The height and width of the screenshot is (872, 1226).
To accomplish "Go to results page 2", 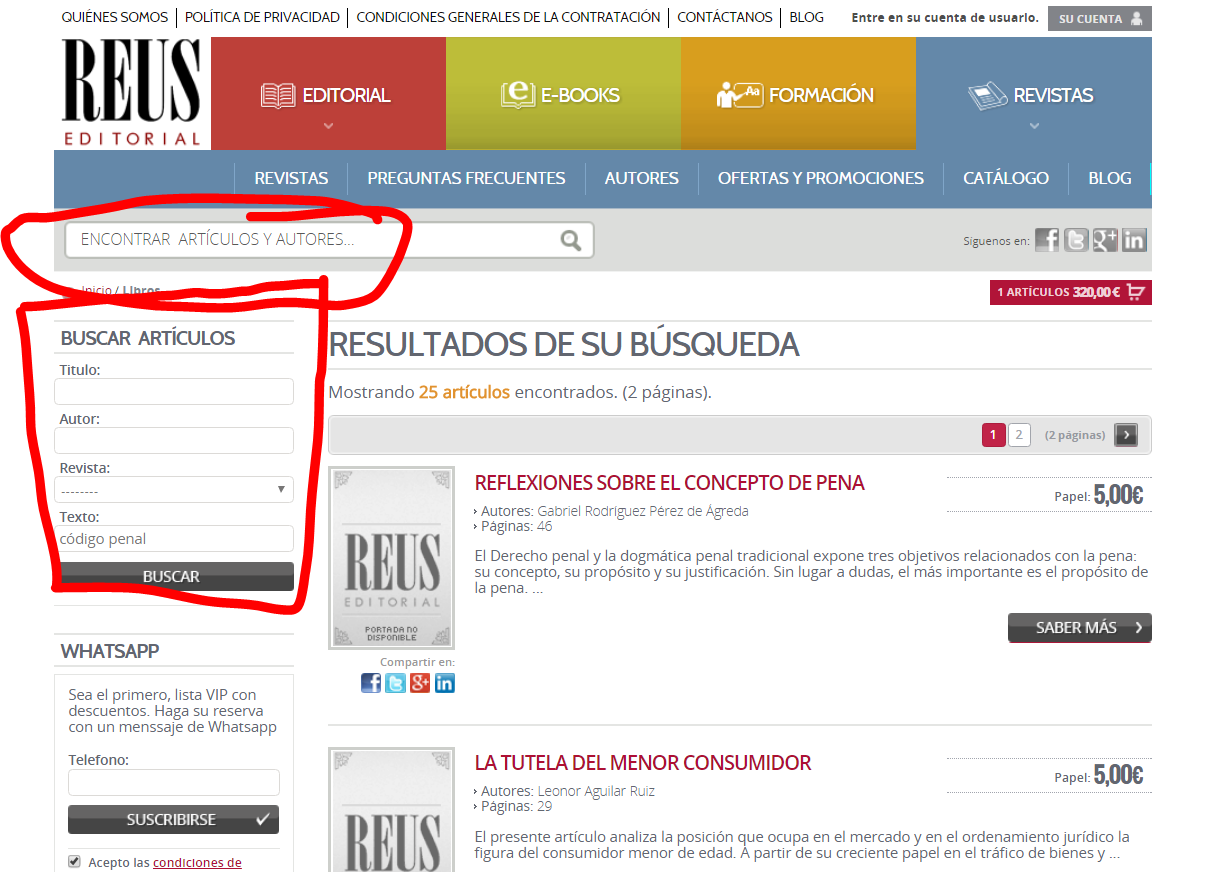I will pyautogui.click(x=1019, y=434).
